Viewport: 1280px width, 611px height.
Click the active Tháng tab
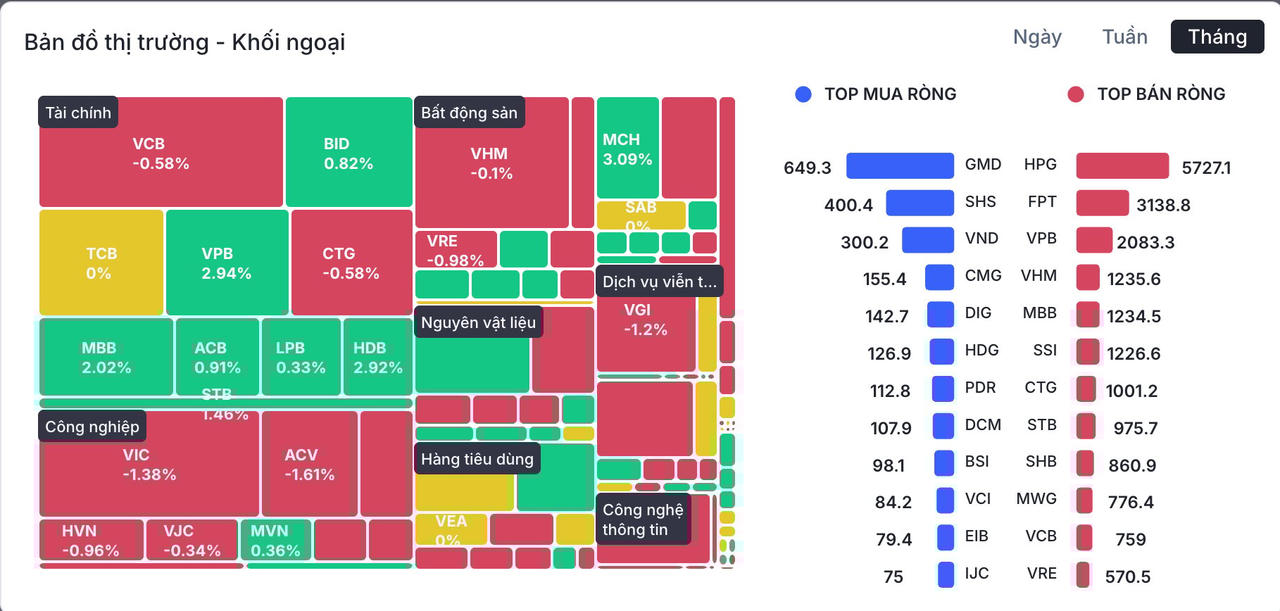(1217, 37)
